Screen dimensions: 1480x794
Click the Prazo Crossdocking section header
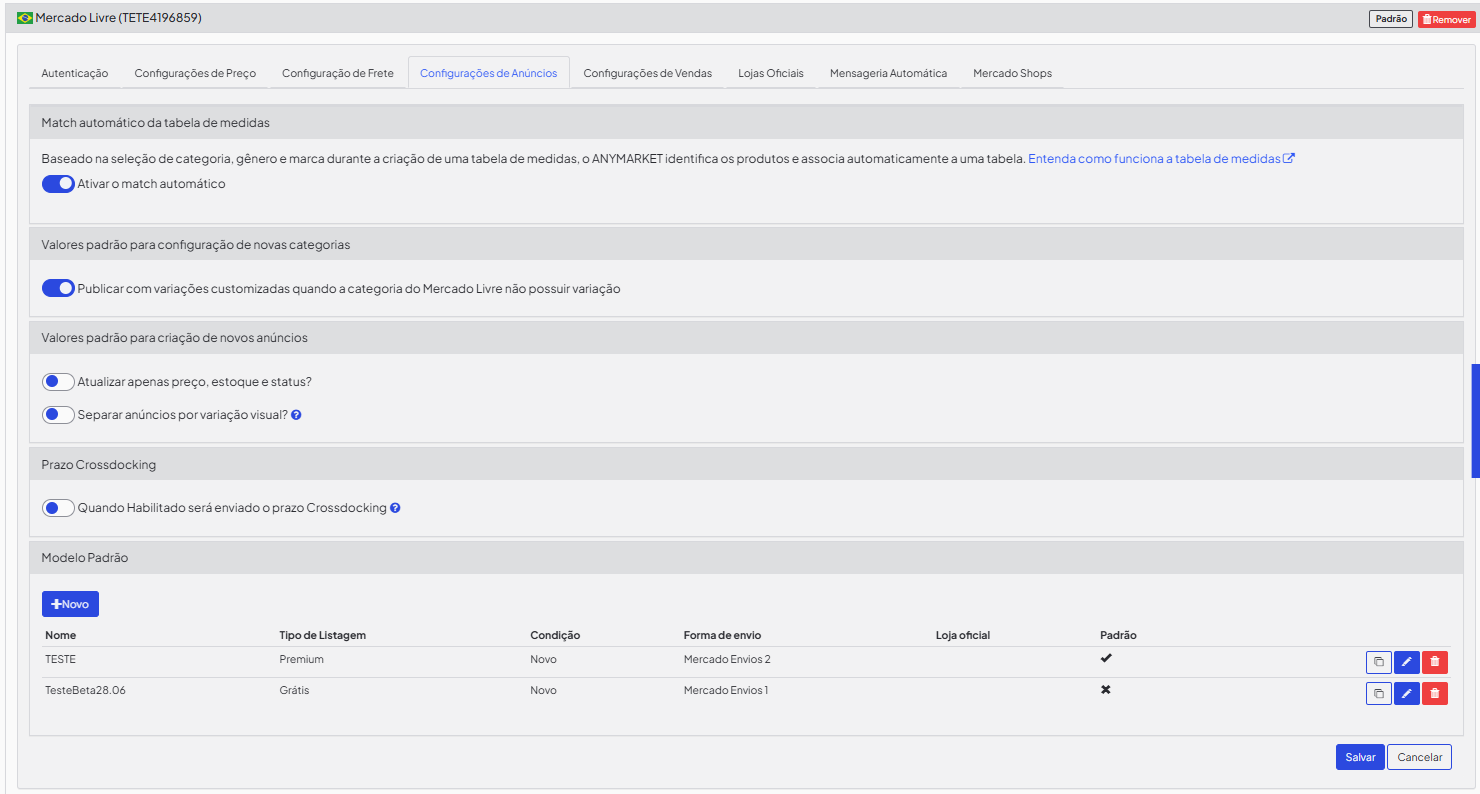tap(746, 465)
